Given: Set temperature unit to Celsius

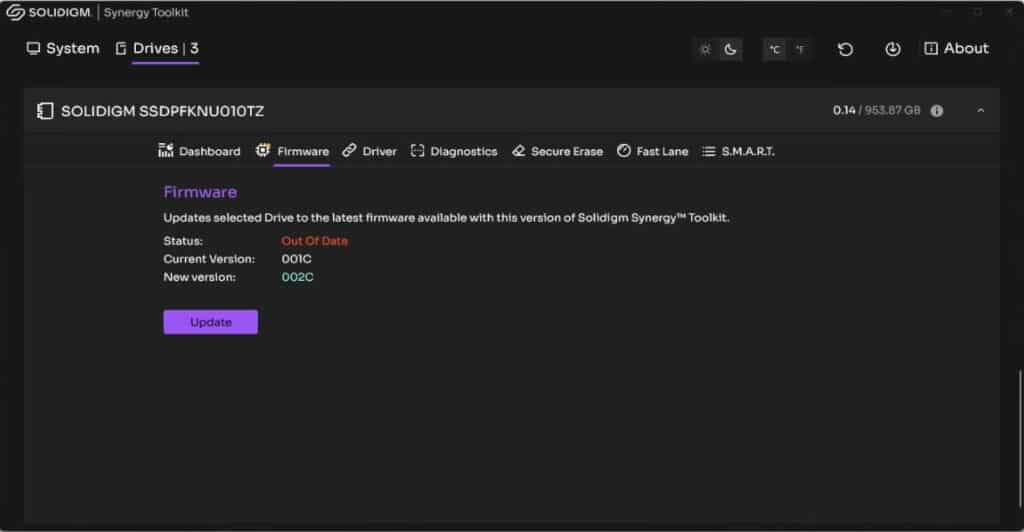Looking at the screenshot, I should click(775, 49).
